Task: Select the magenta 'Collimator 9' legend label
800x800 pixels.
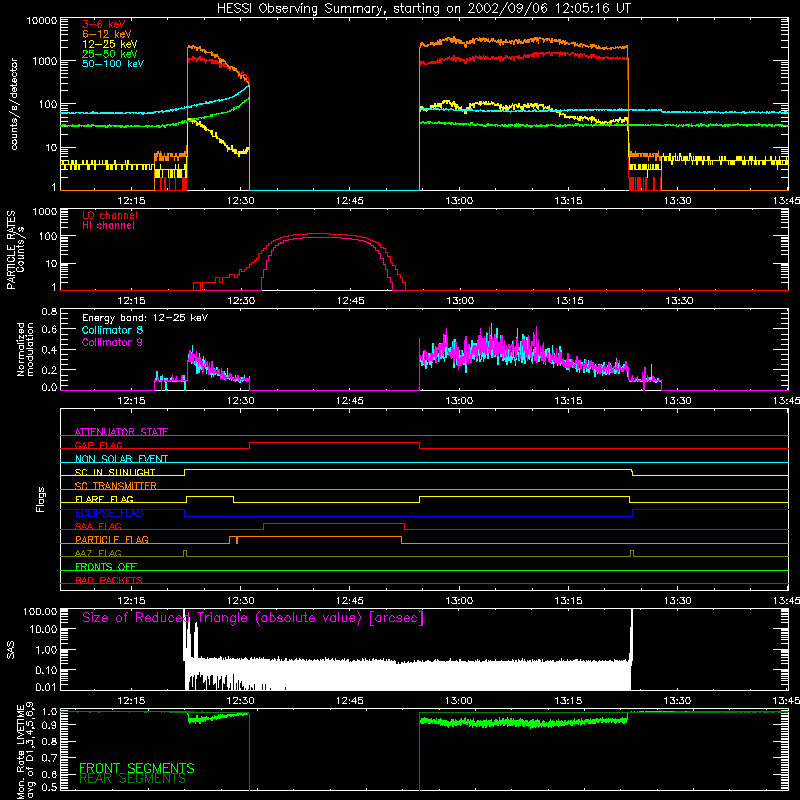Action: pos(112,342)
